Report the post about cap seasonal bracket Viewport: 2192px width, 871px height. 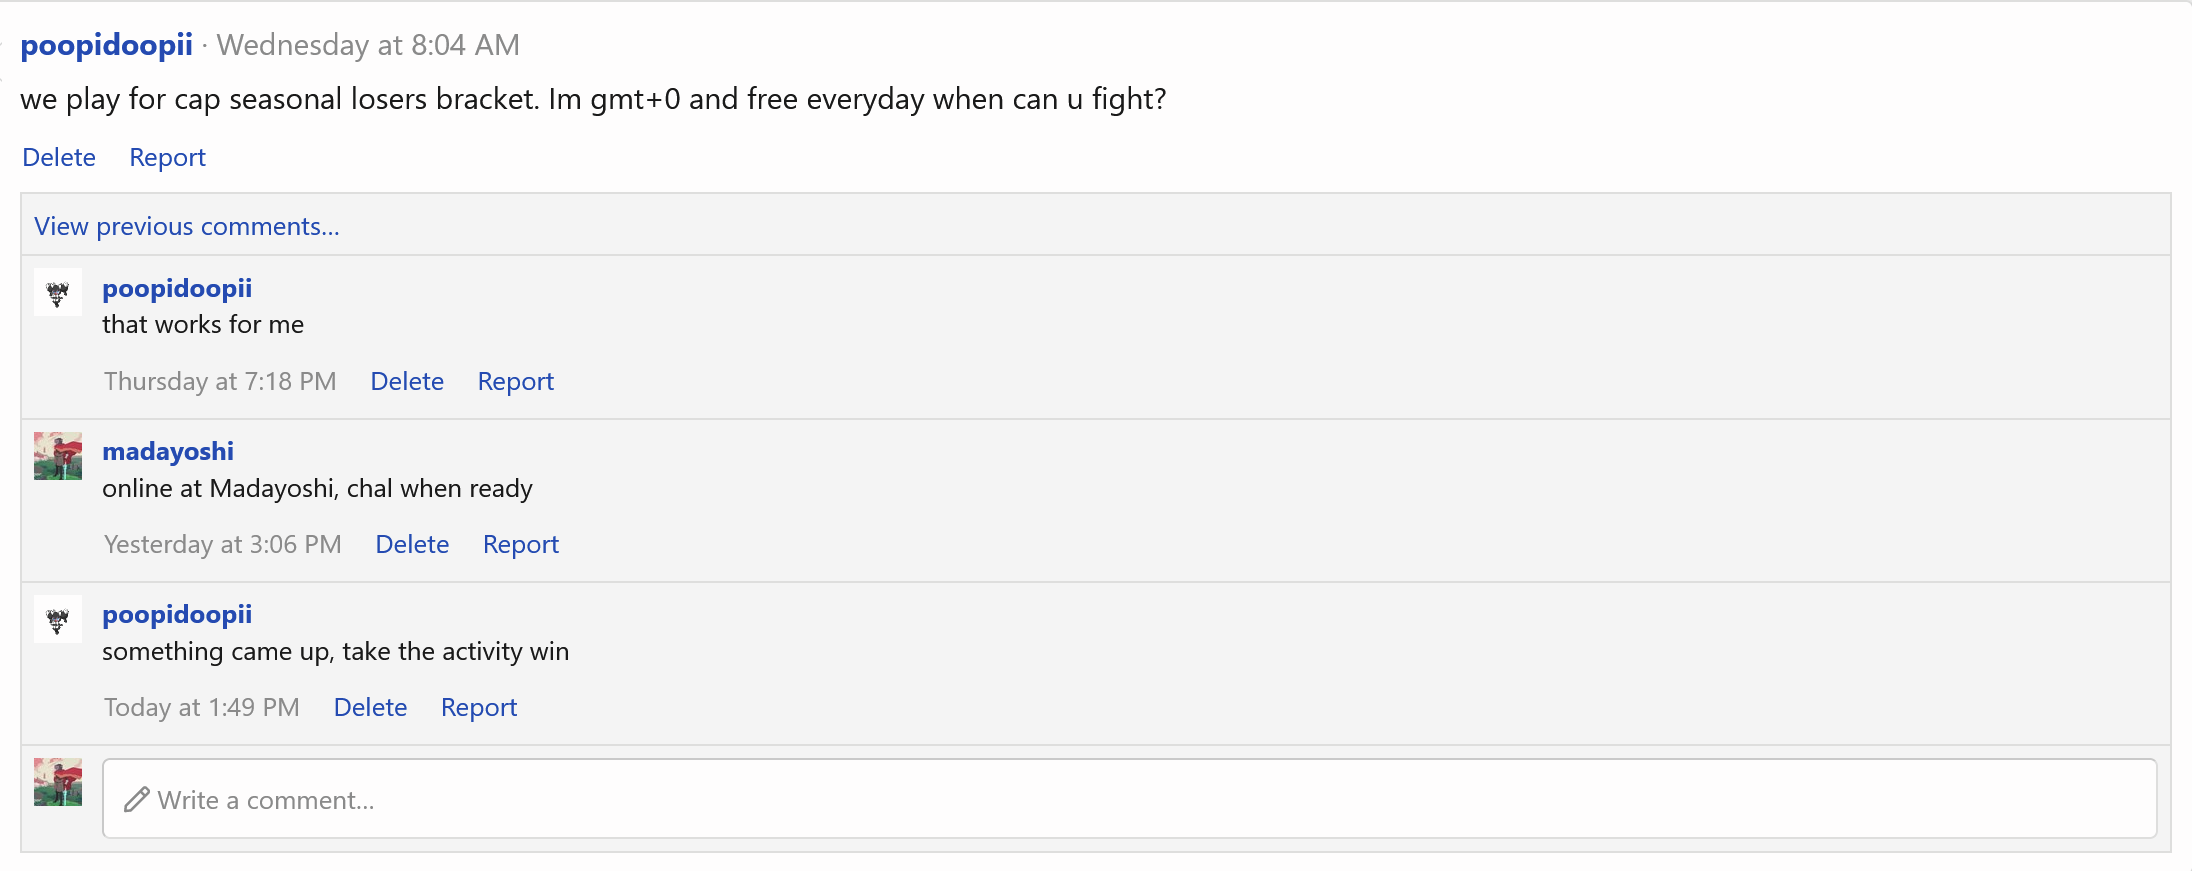point(167,157)
